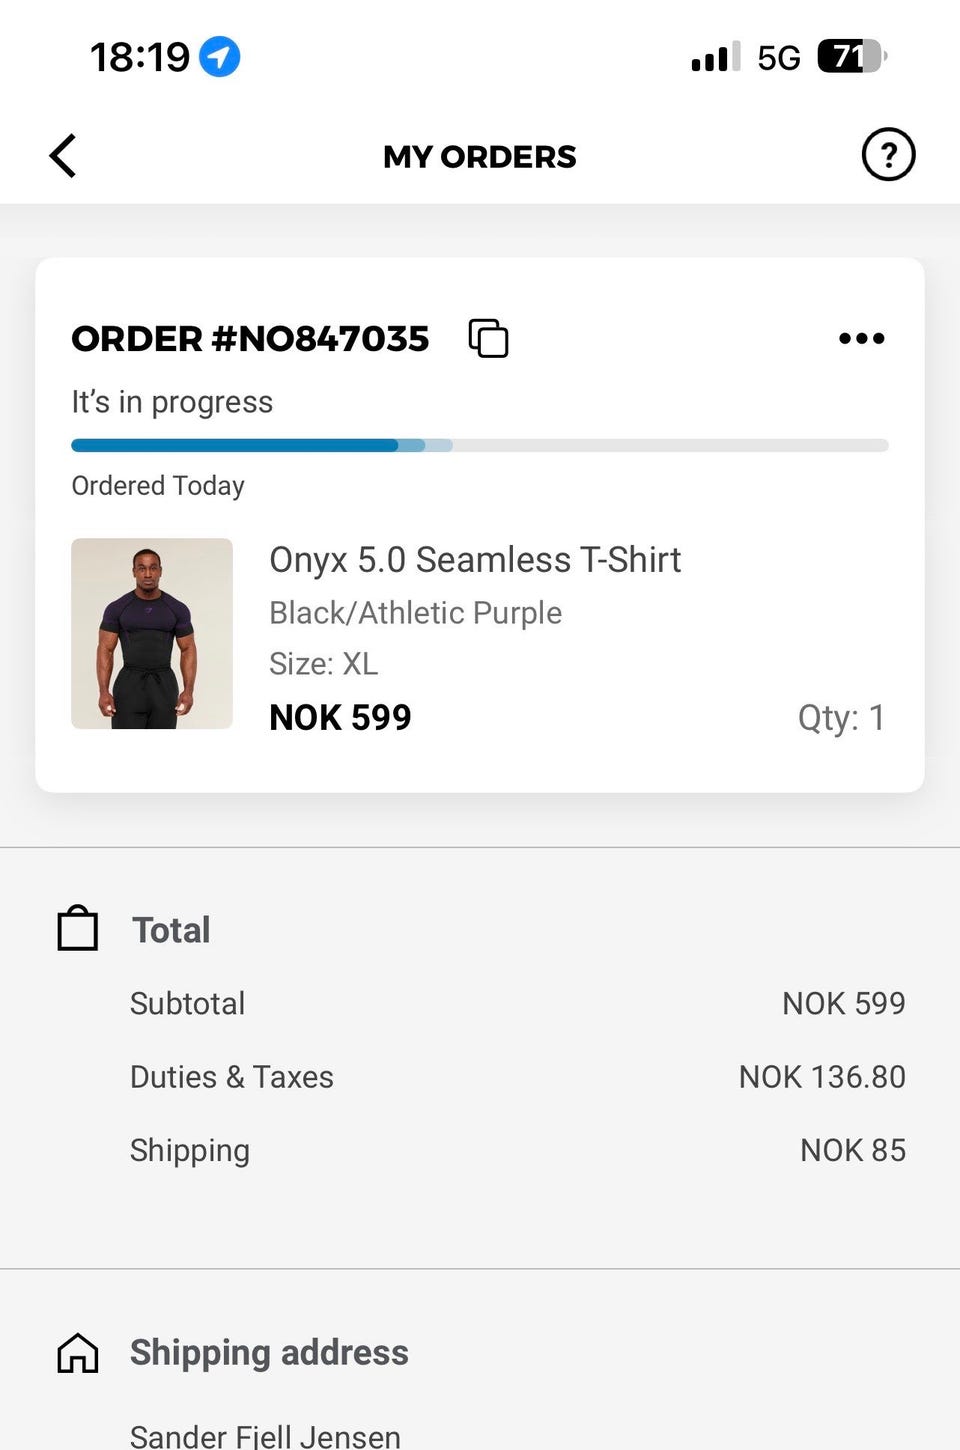Tap the back arrow icon
960x1450 pixels.
(63, 156)
